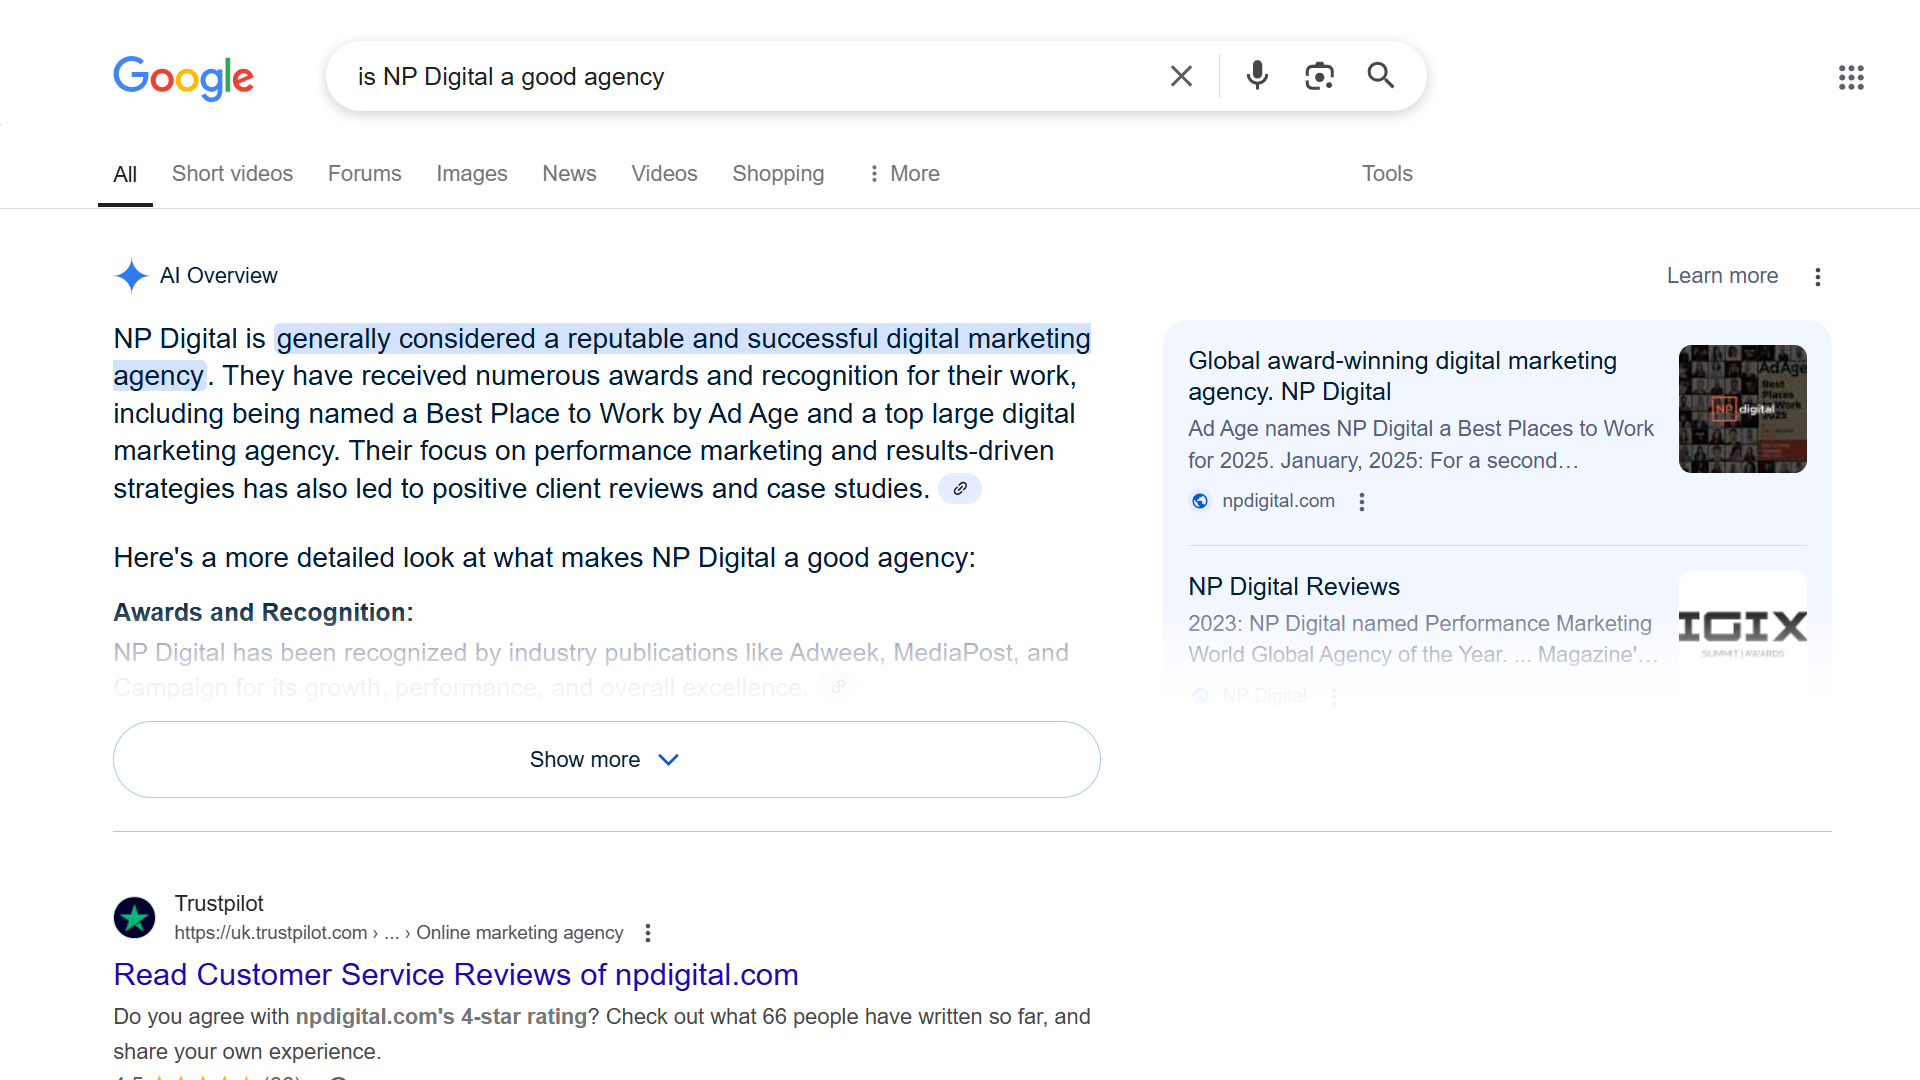Screen dimensions: 1920x1080
Task: Switch to the Images tab
Action: 471,173
